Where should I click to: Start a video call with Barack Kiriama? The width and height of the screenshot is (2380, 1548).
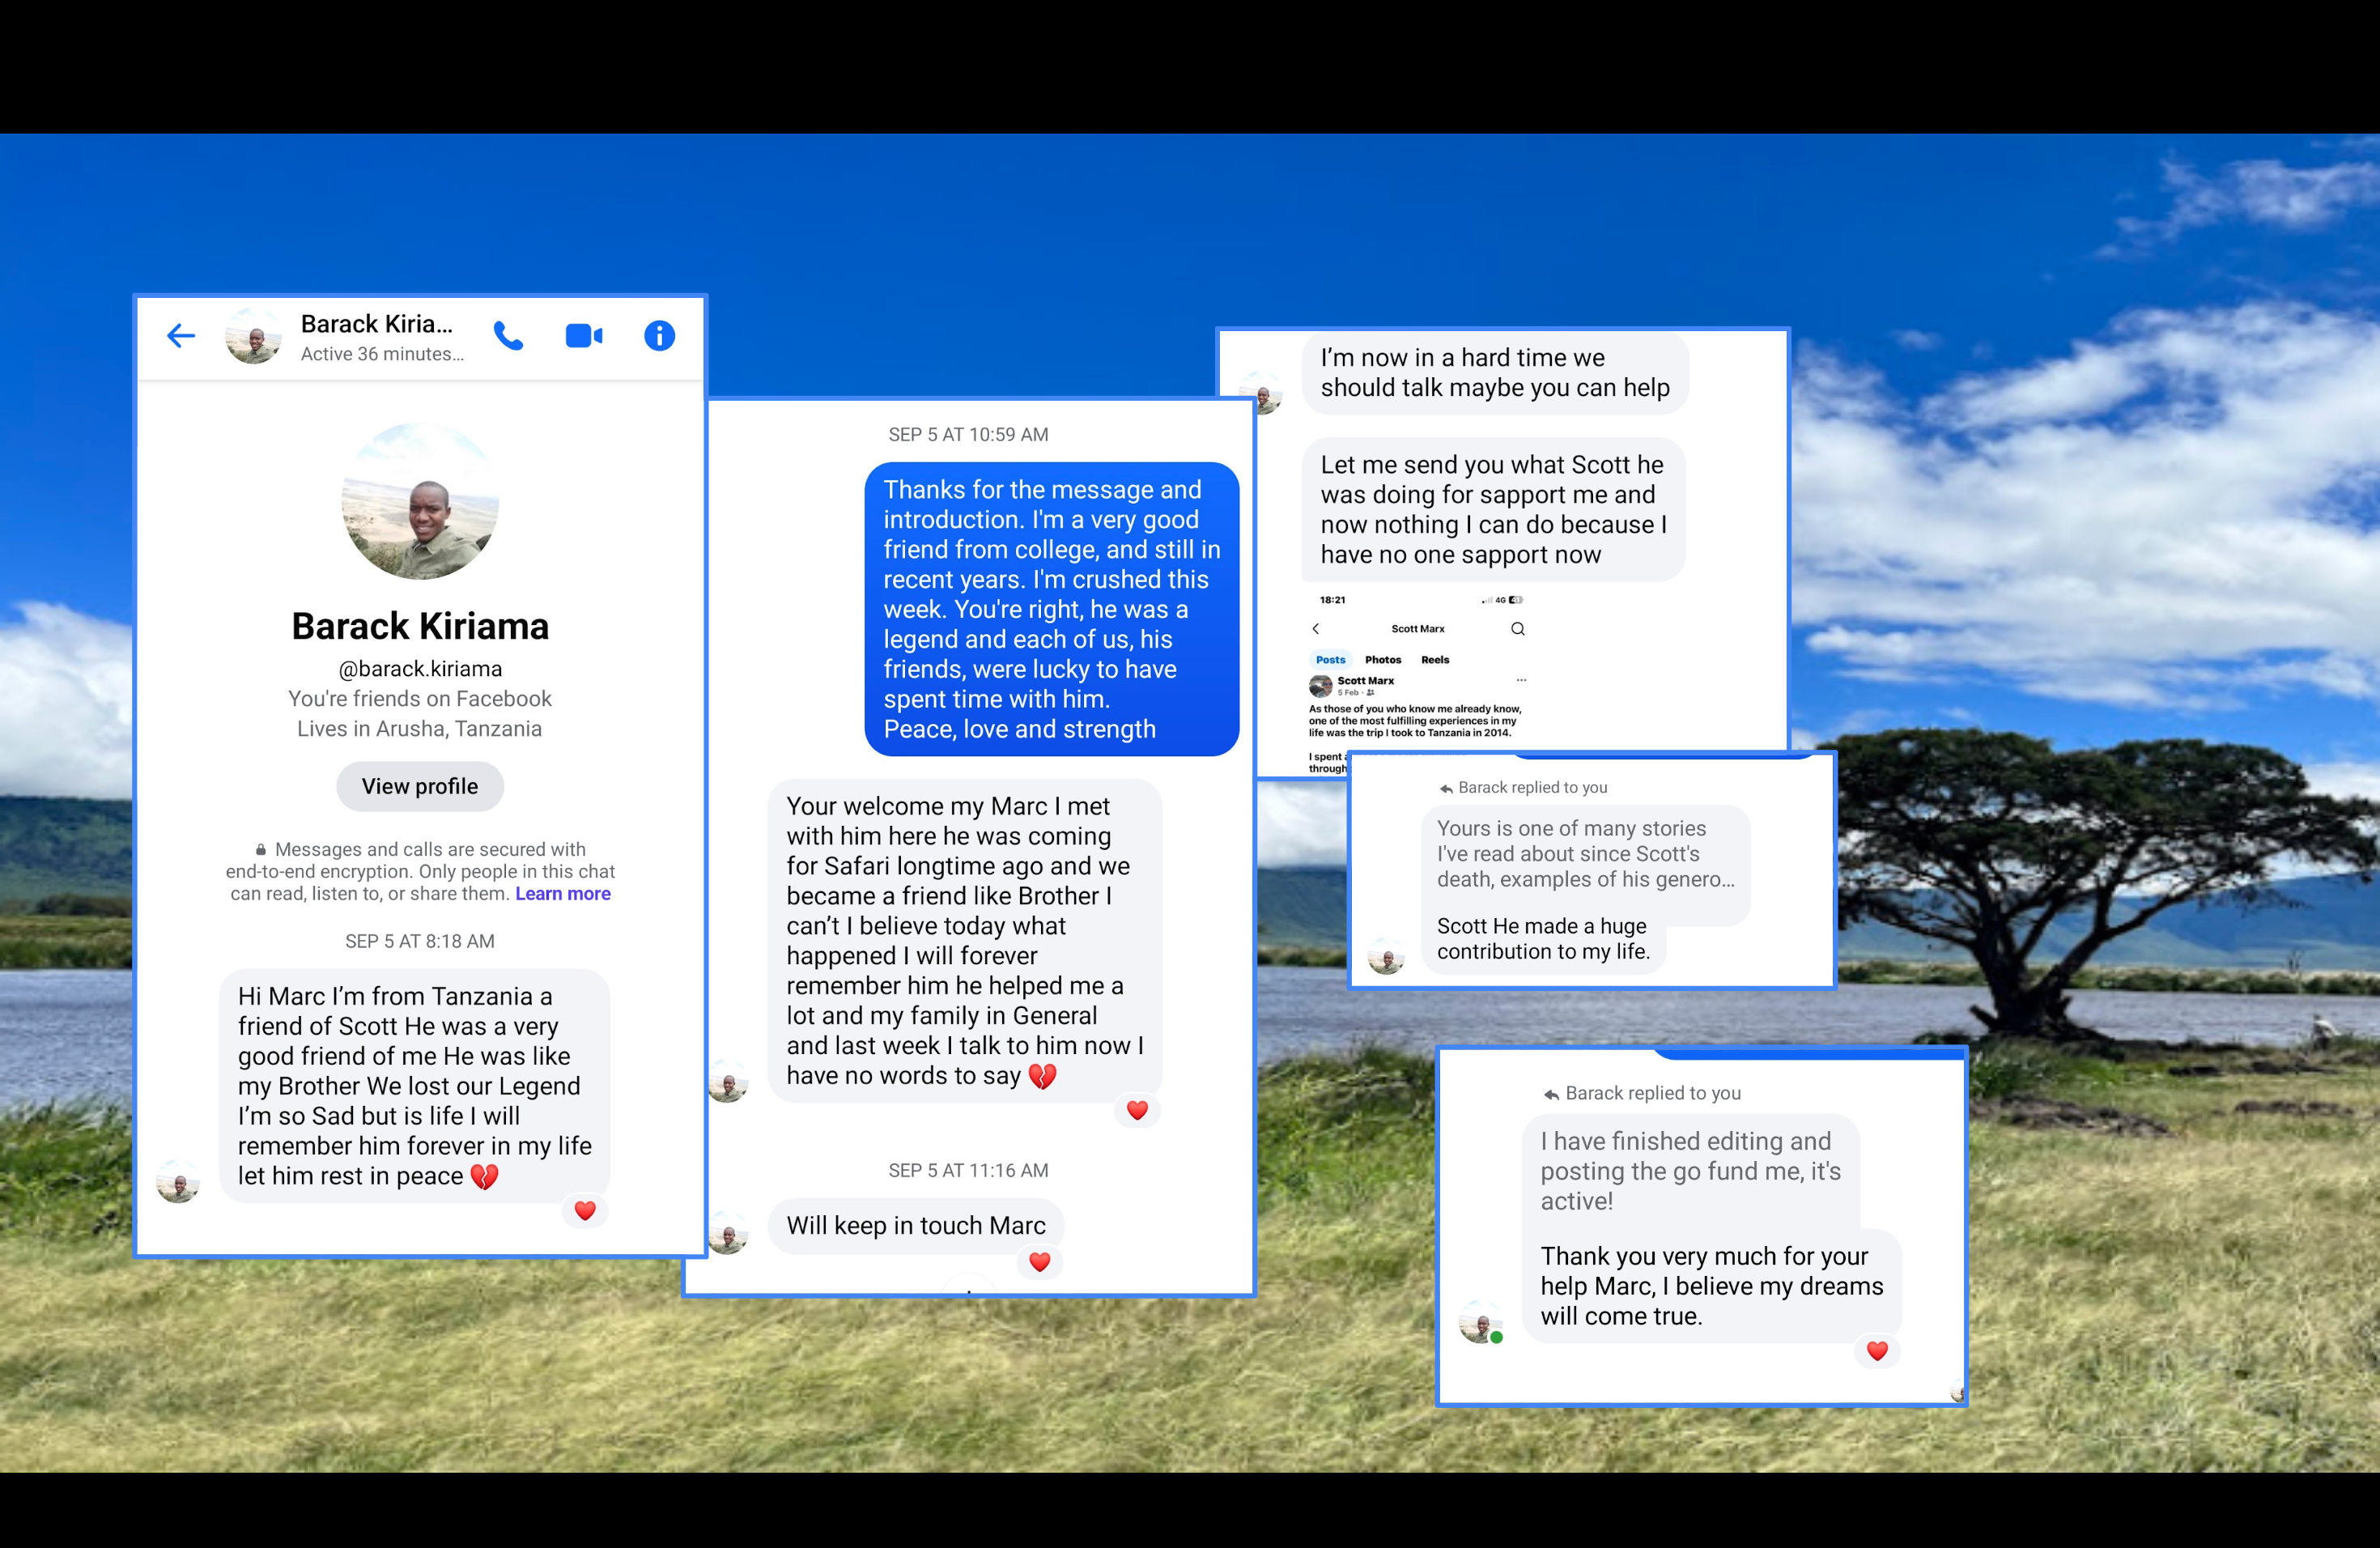pos(584,336)
